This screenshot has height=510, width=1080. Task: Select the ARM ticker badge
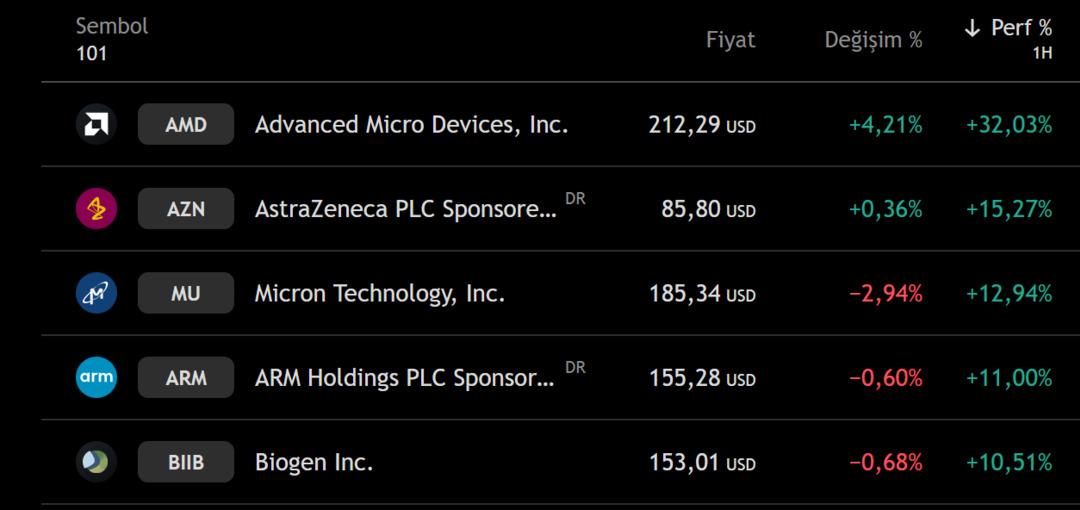coord(186,378)
